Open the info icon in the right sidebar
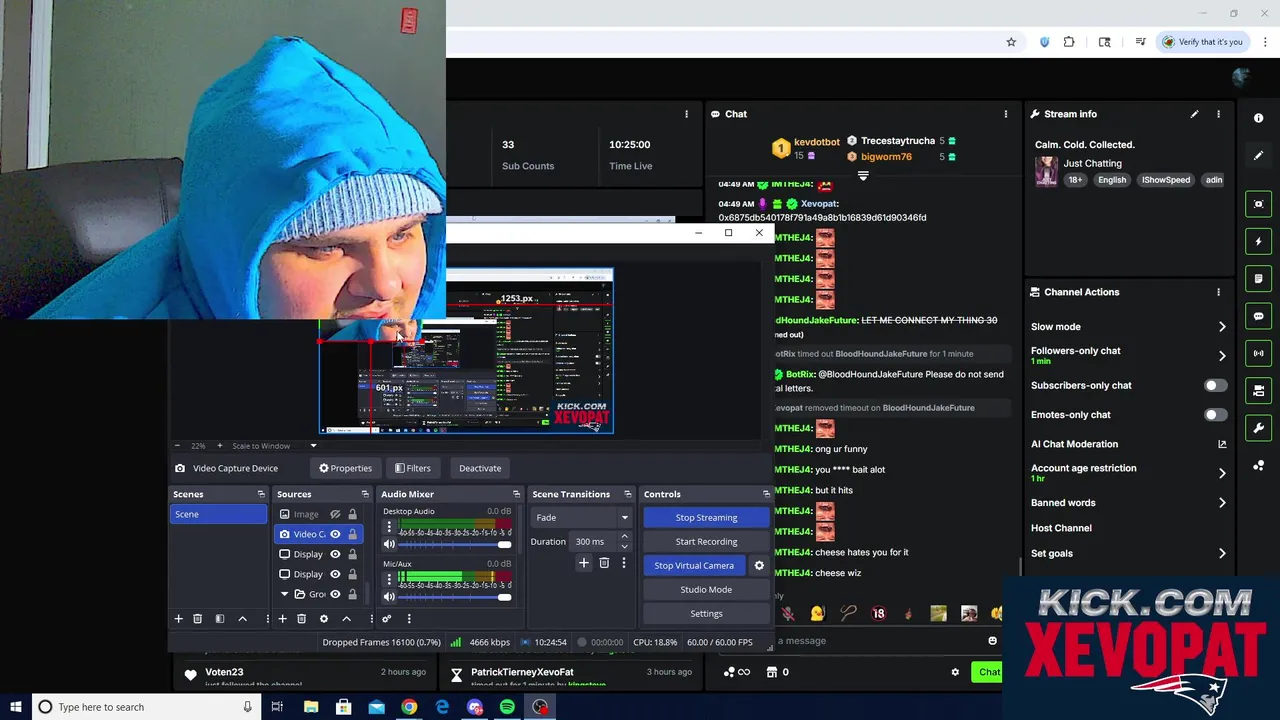The height and width of the screenshot is (720, 1280). pos(1258,118)
